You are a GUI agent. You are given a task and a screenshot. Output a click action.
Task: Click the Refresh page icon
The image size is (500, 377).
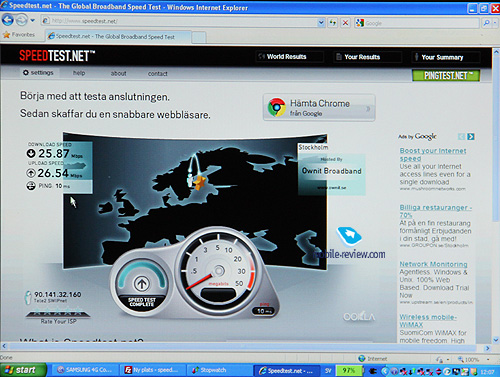[333, 23]
